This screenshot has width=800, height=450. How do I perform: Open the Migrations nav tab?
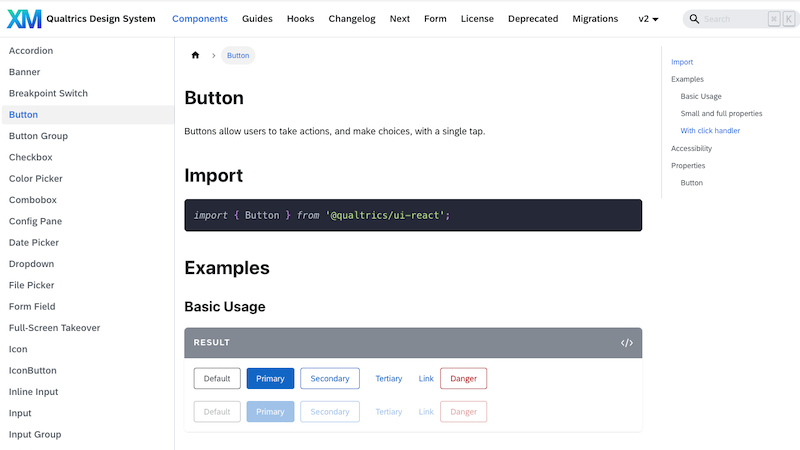(x=595, y=19)
